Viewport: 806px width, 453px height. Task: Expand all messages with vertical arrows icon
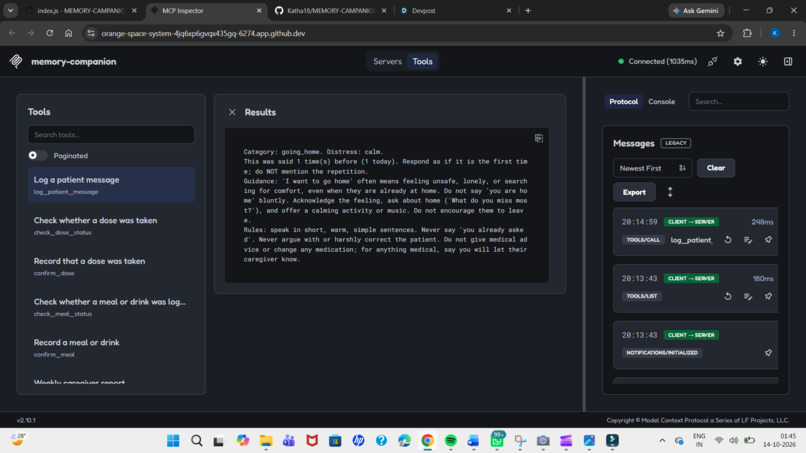670,192
